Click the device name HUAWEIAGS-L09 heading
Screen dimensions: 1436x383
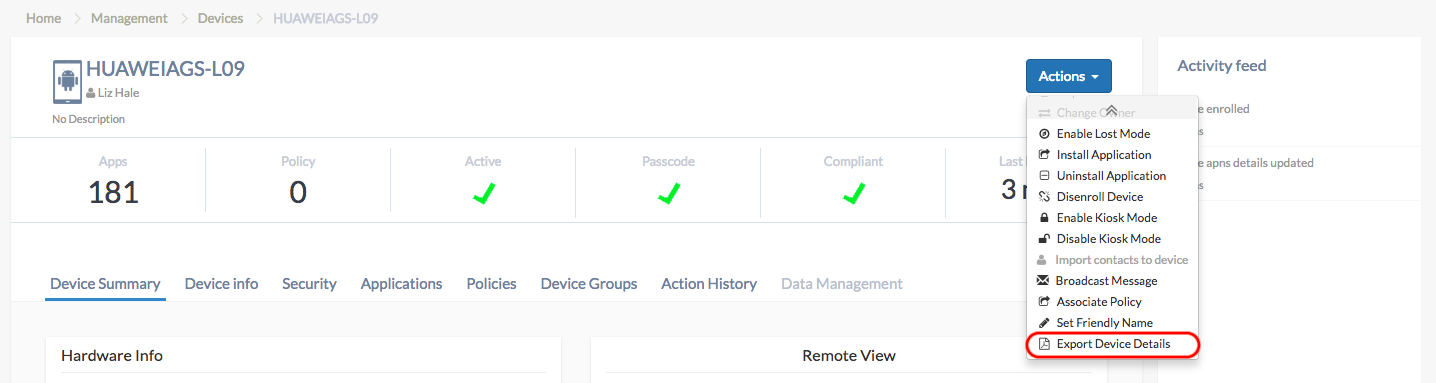pyautogui.click(x=165, y=69)
